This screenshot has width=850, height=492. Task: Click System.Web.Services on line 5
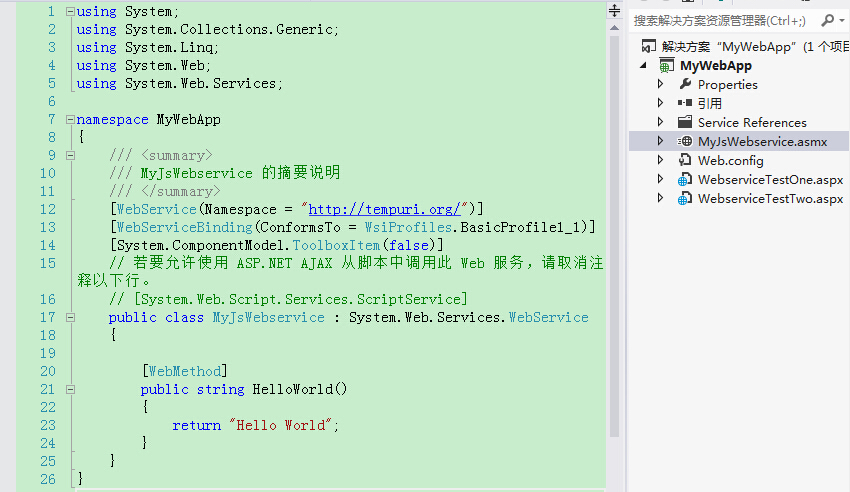(x=203, y=83)
